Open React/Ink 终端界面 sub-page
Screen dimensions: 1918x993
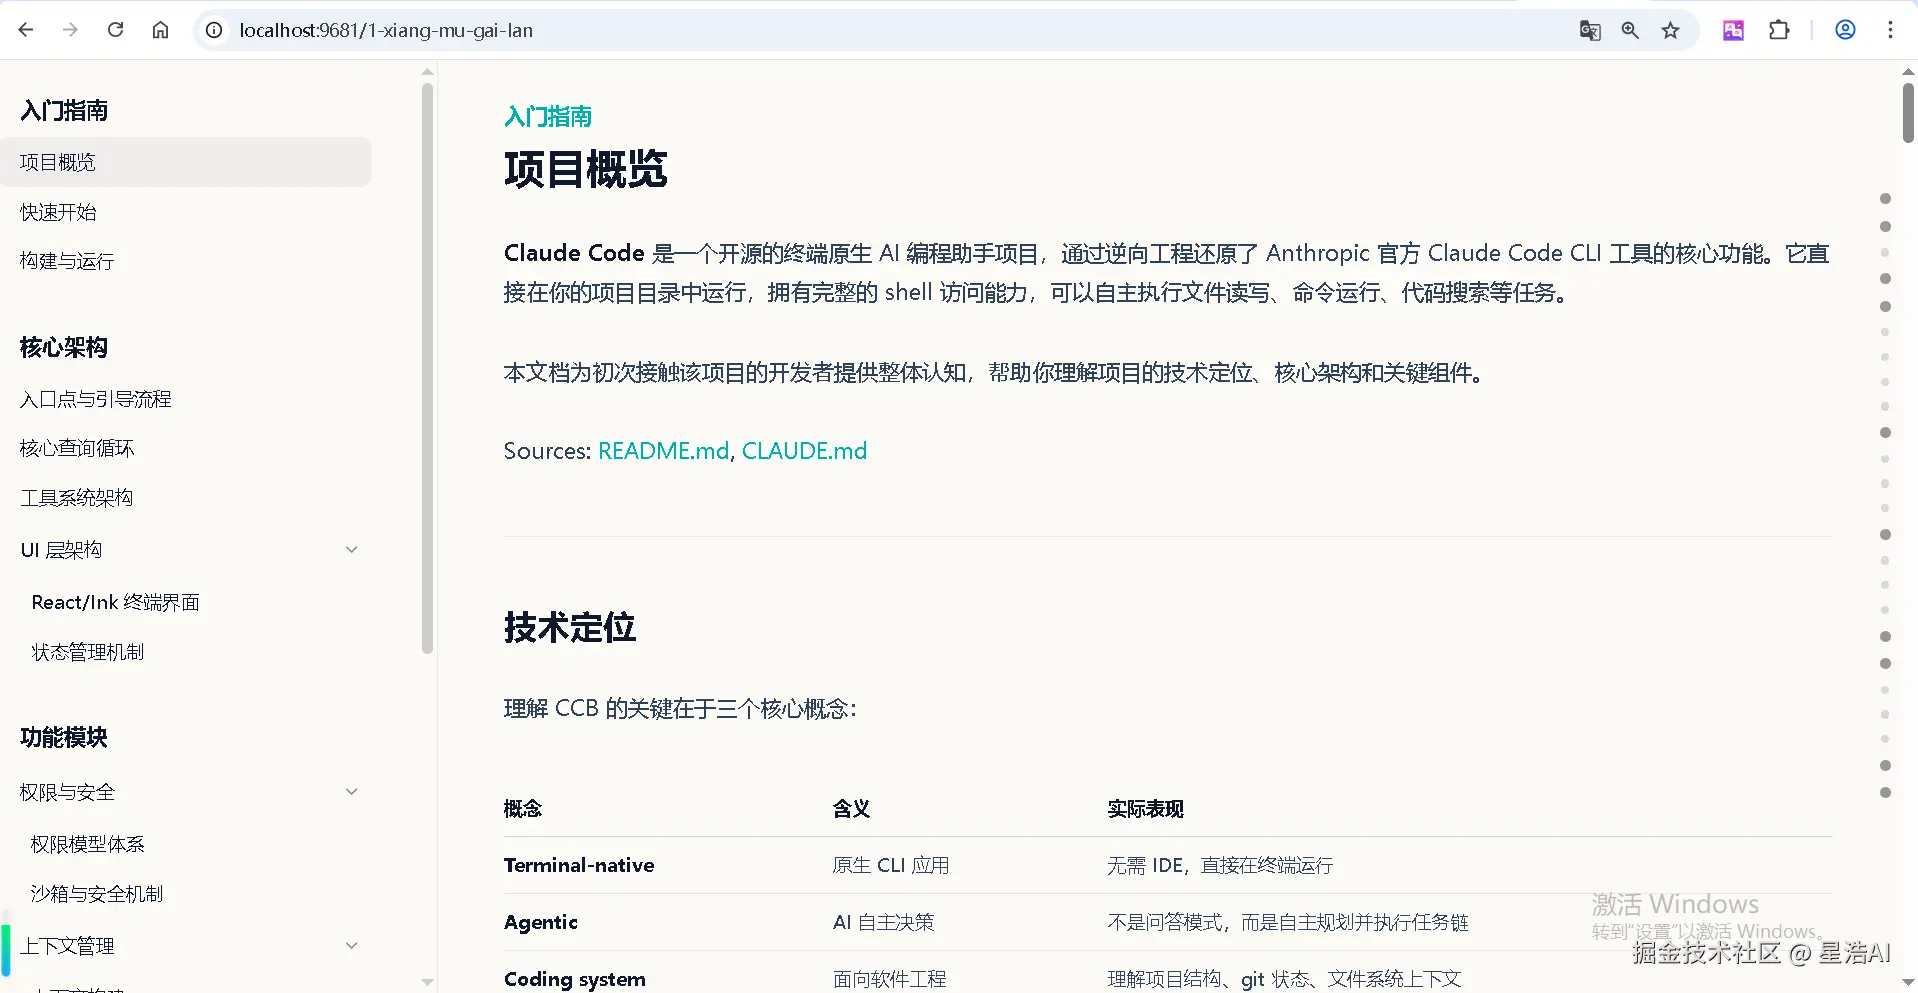116,602
